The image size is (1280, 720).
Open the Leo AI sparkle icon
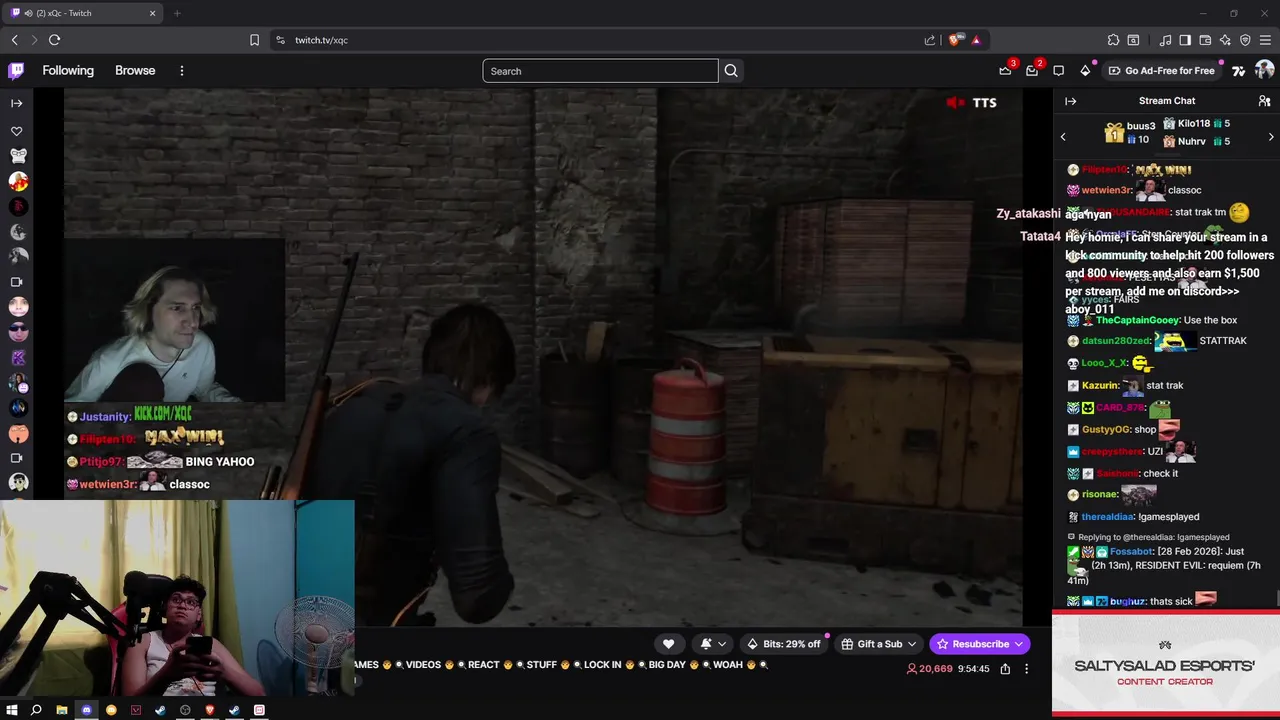[x=1225, y=40]
